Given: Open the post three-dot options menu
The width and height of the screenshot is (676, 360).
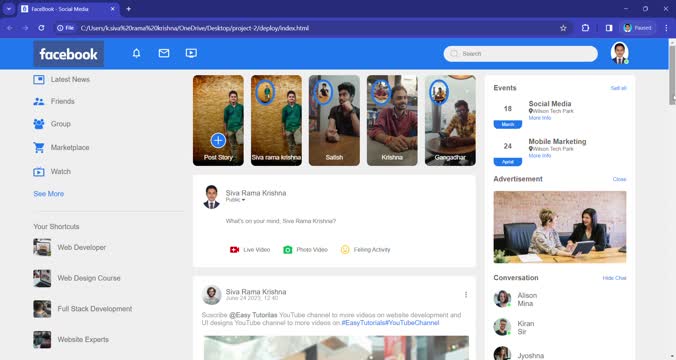Looking at the screenshot, I should 466,294.
